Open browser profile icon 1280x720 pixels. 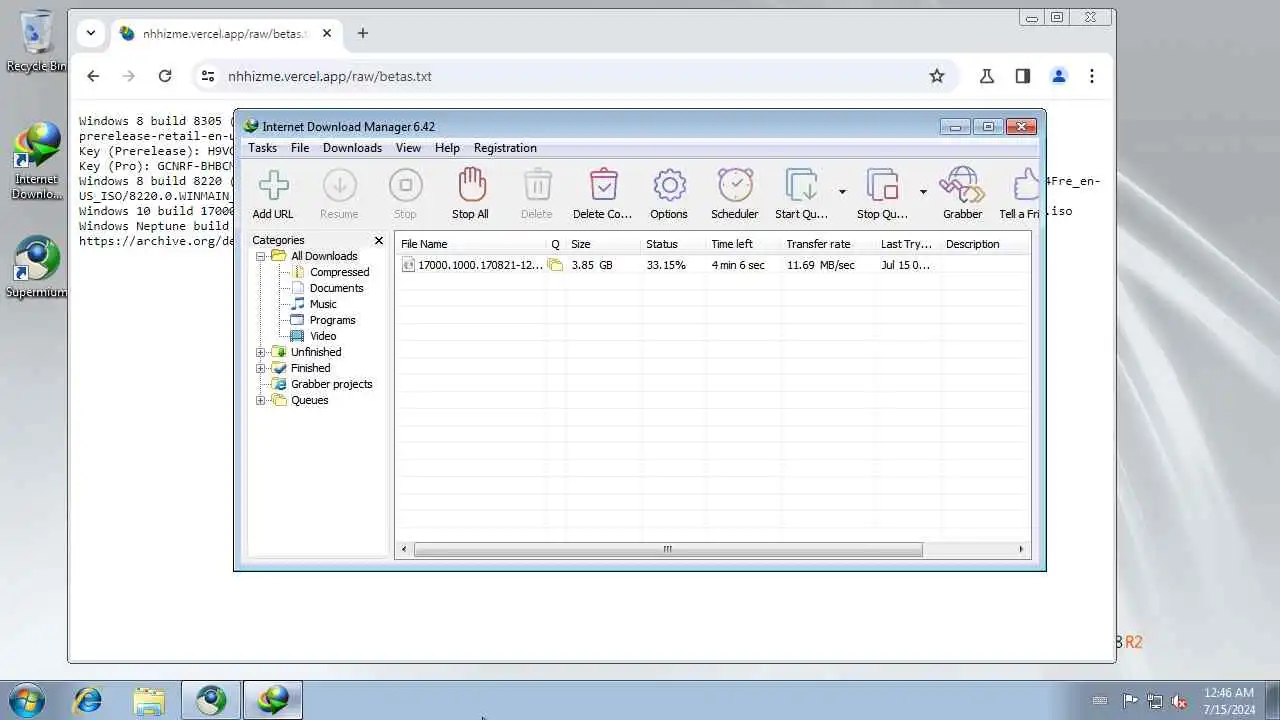point(1059,76)
